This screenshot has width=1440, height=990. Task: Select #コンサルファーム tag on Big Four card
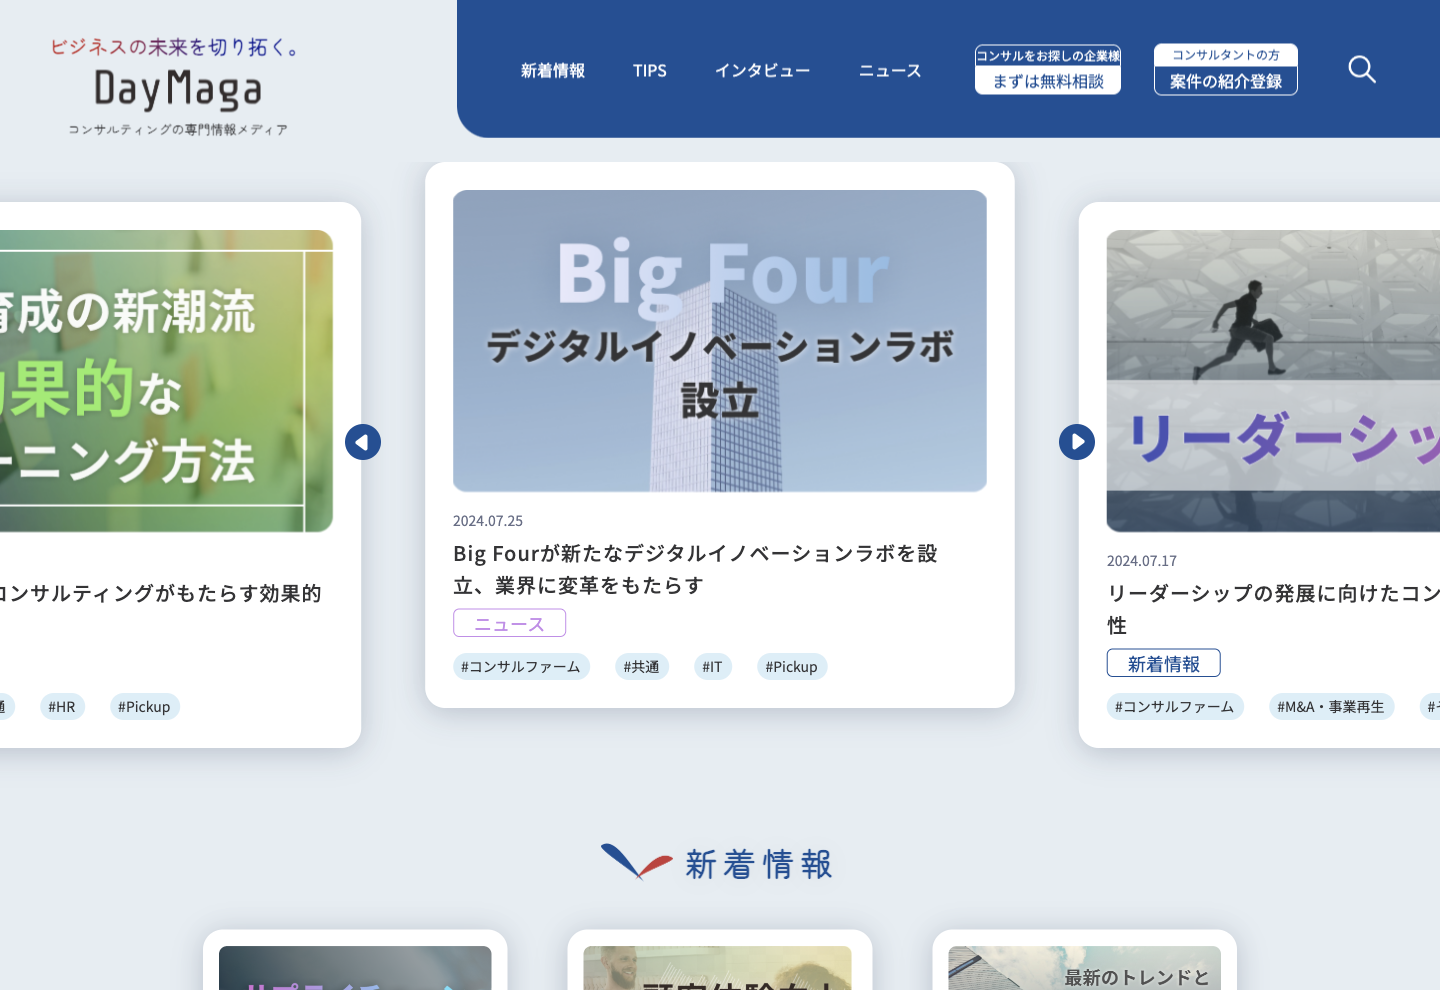click(521, 667)
